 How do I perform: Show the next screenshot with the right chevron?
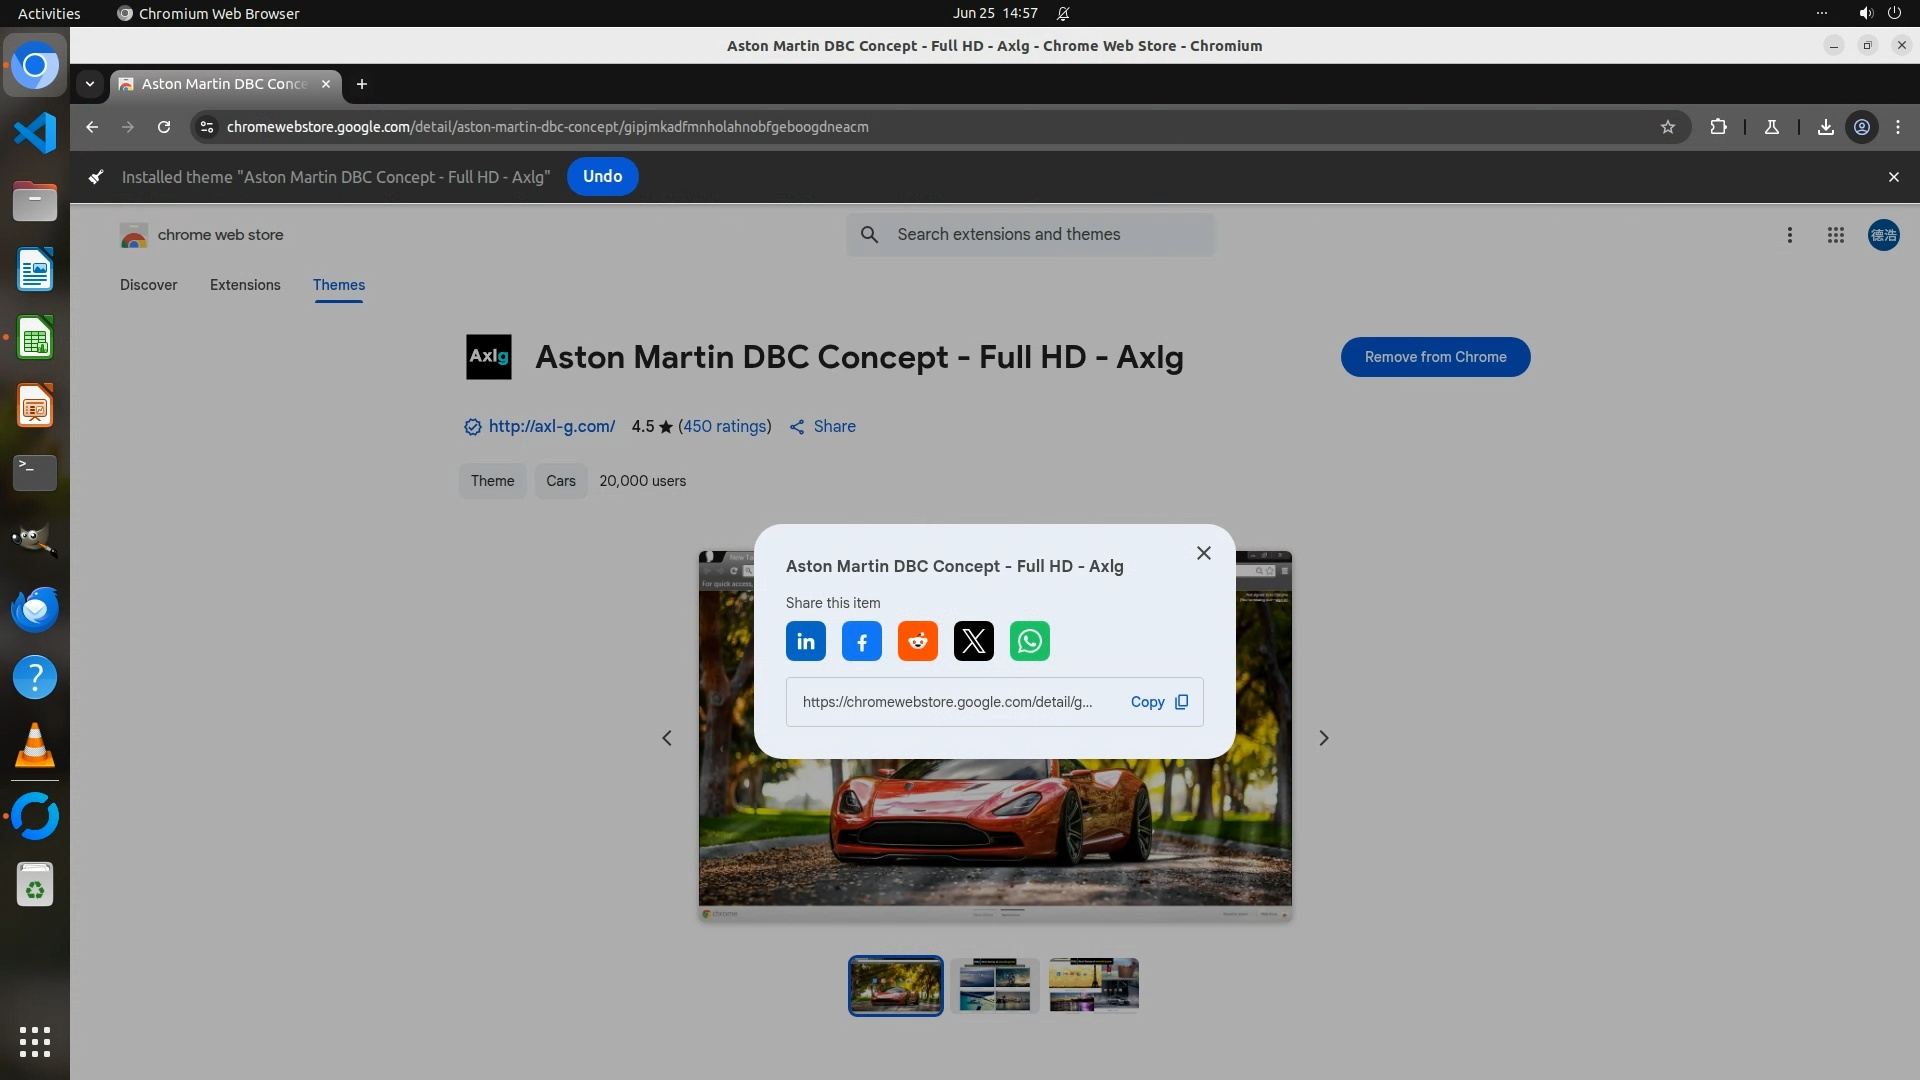(x=1323, y=738)
